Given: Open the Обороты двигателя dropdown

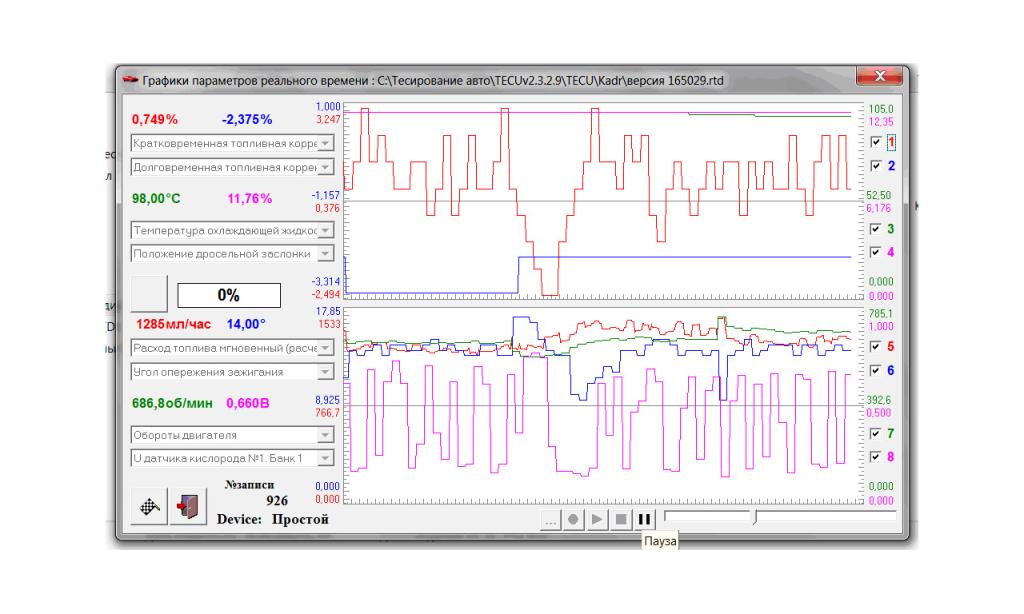Looking at the screenshot, I should pos(324,435).
